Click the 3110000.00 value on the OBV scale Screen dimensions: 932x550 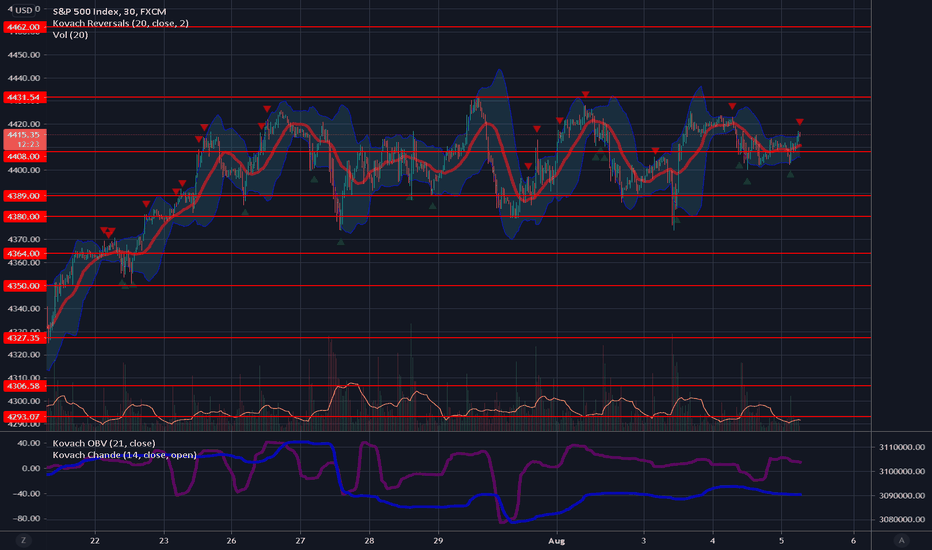pos(902,447)
